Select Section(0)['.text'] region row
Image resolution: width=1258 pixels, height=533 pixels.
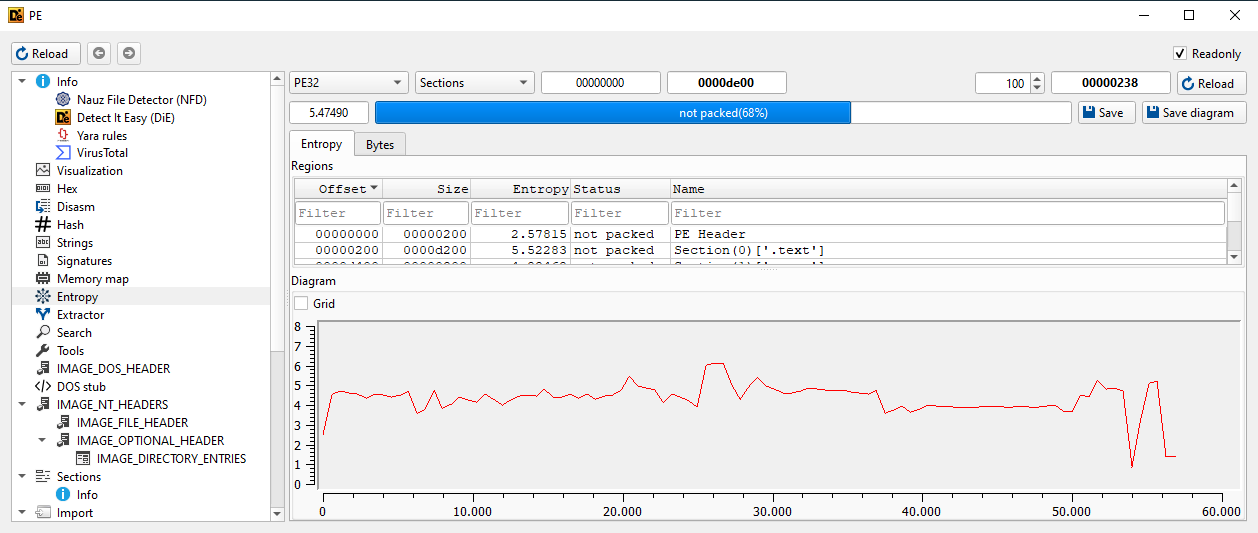(x=760, y=250)
